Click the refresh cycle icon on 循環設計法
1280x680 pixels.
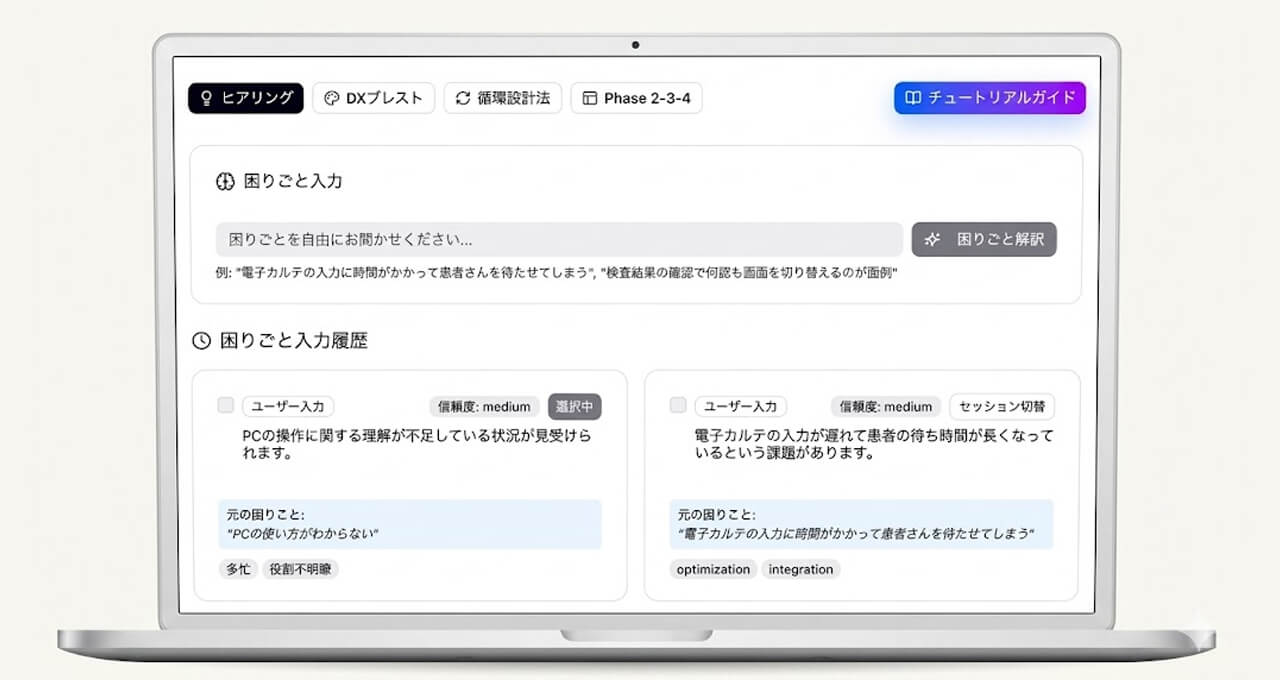[461, 97]
